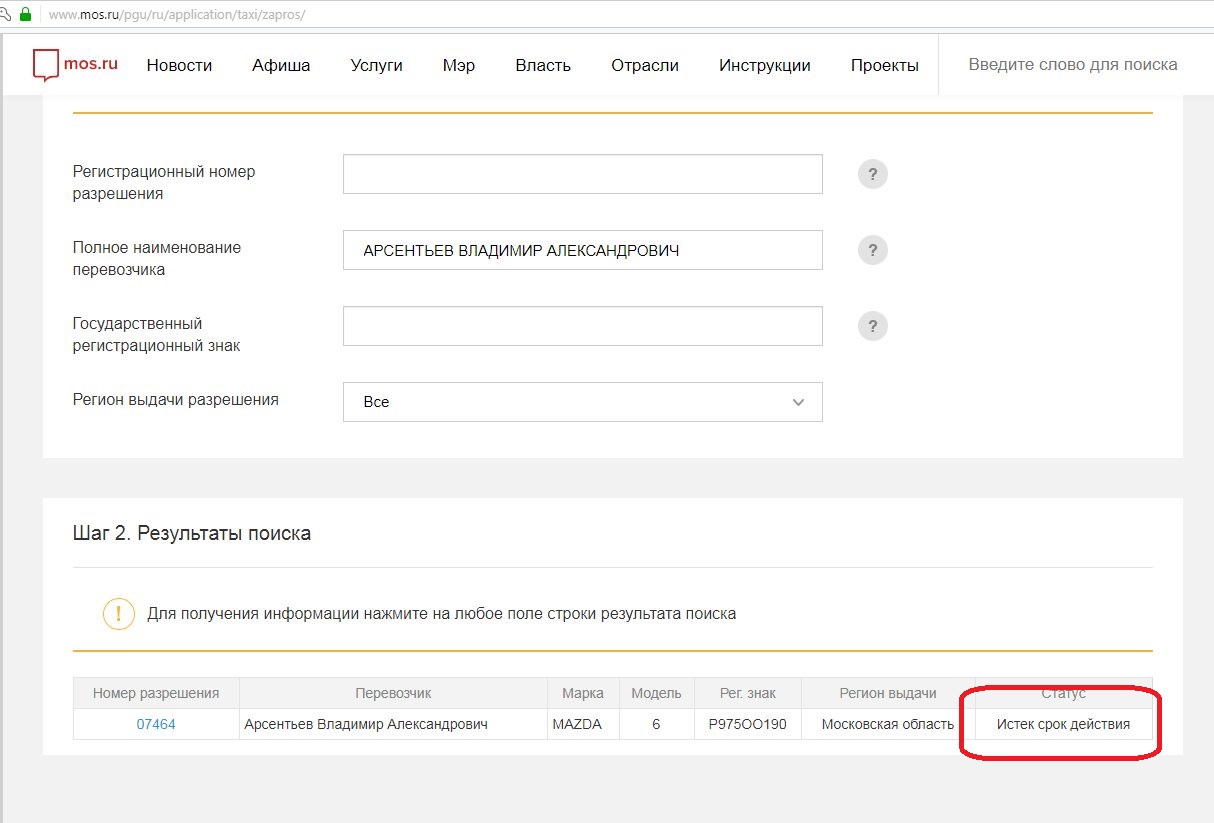Click the Марка column header
Image resolution: width=1214 pixels, height=823 pixels.
point(583,693)
